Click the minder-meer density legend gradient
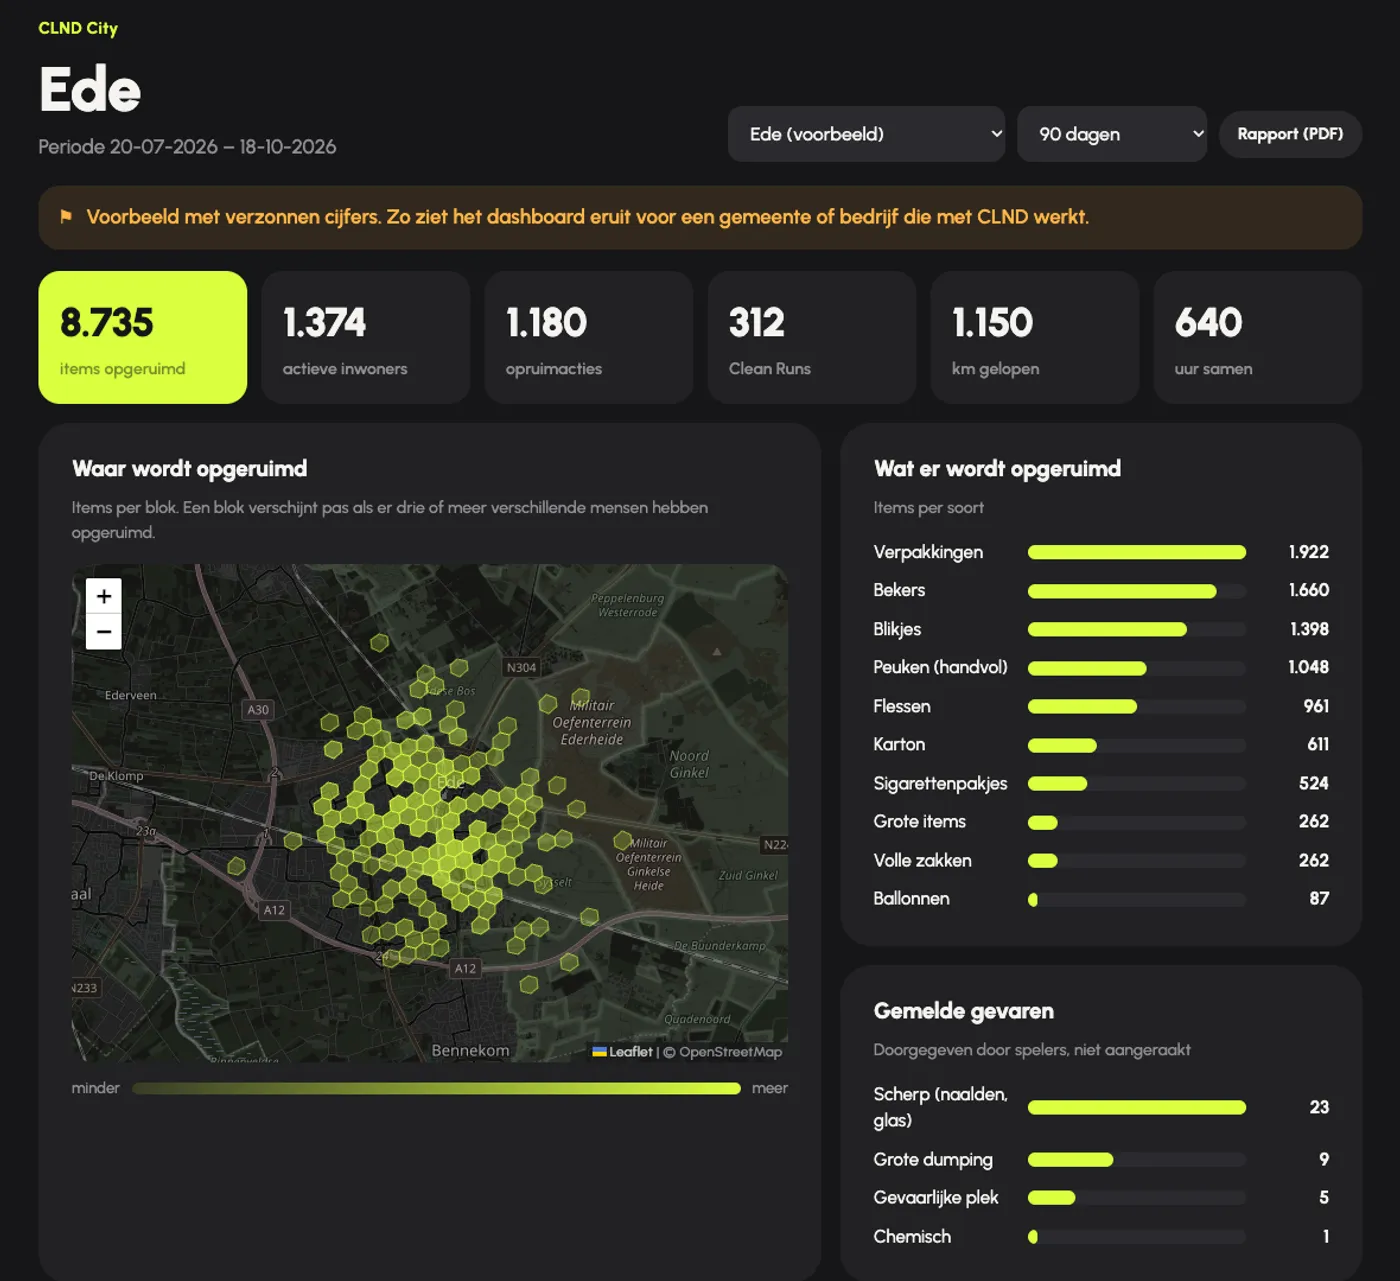1400x1281 pixels. click(436, 1088)
